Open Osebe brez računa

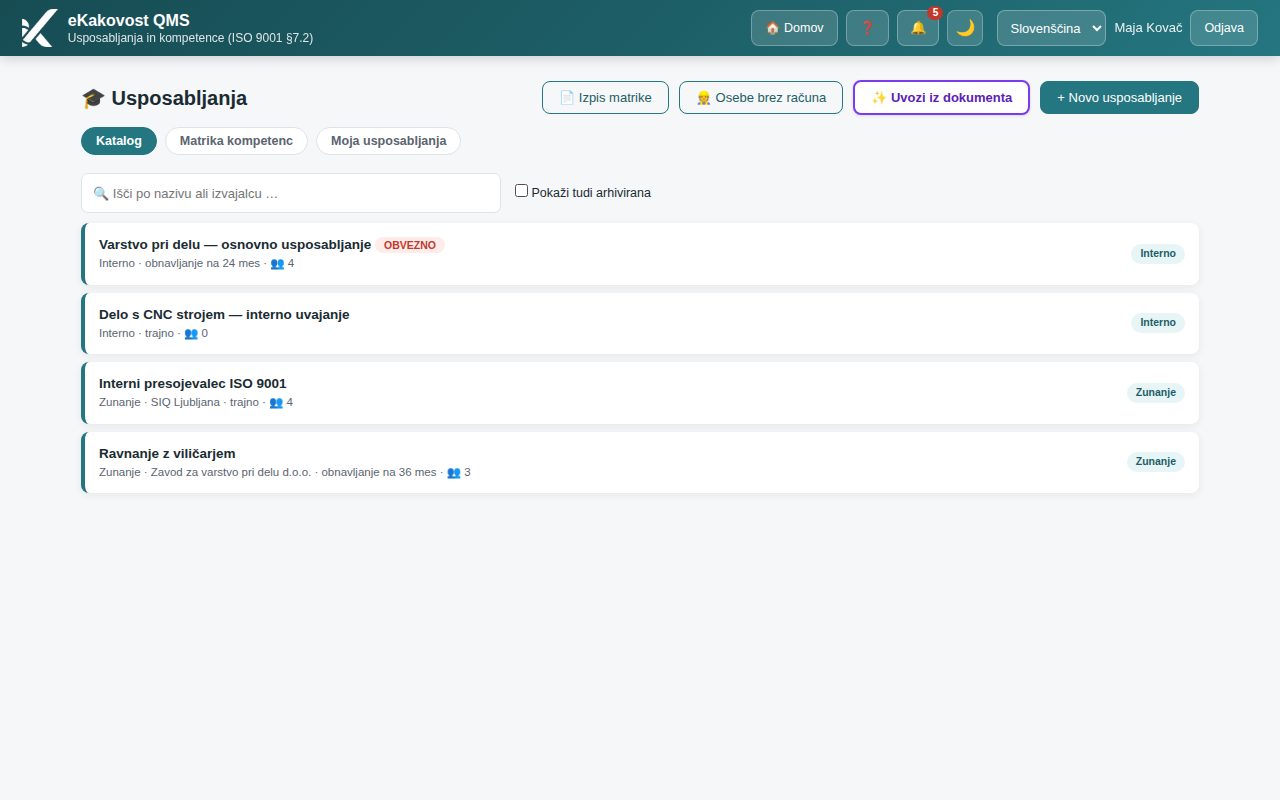(761, 98)
